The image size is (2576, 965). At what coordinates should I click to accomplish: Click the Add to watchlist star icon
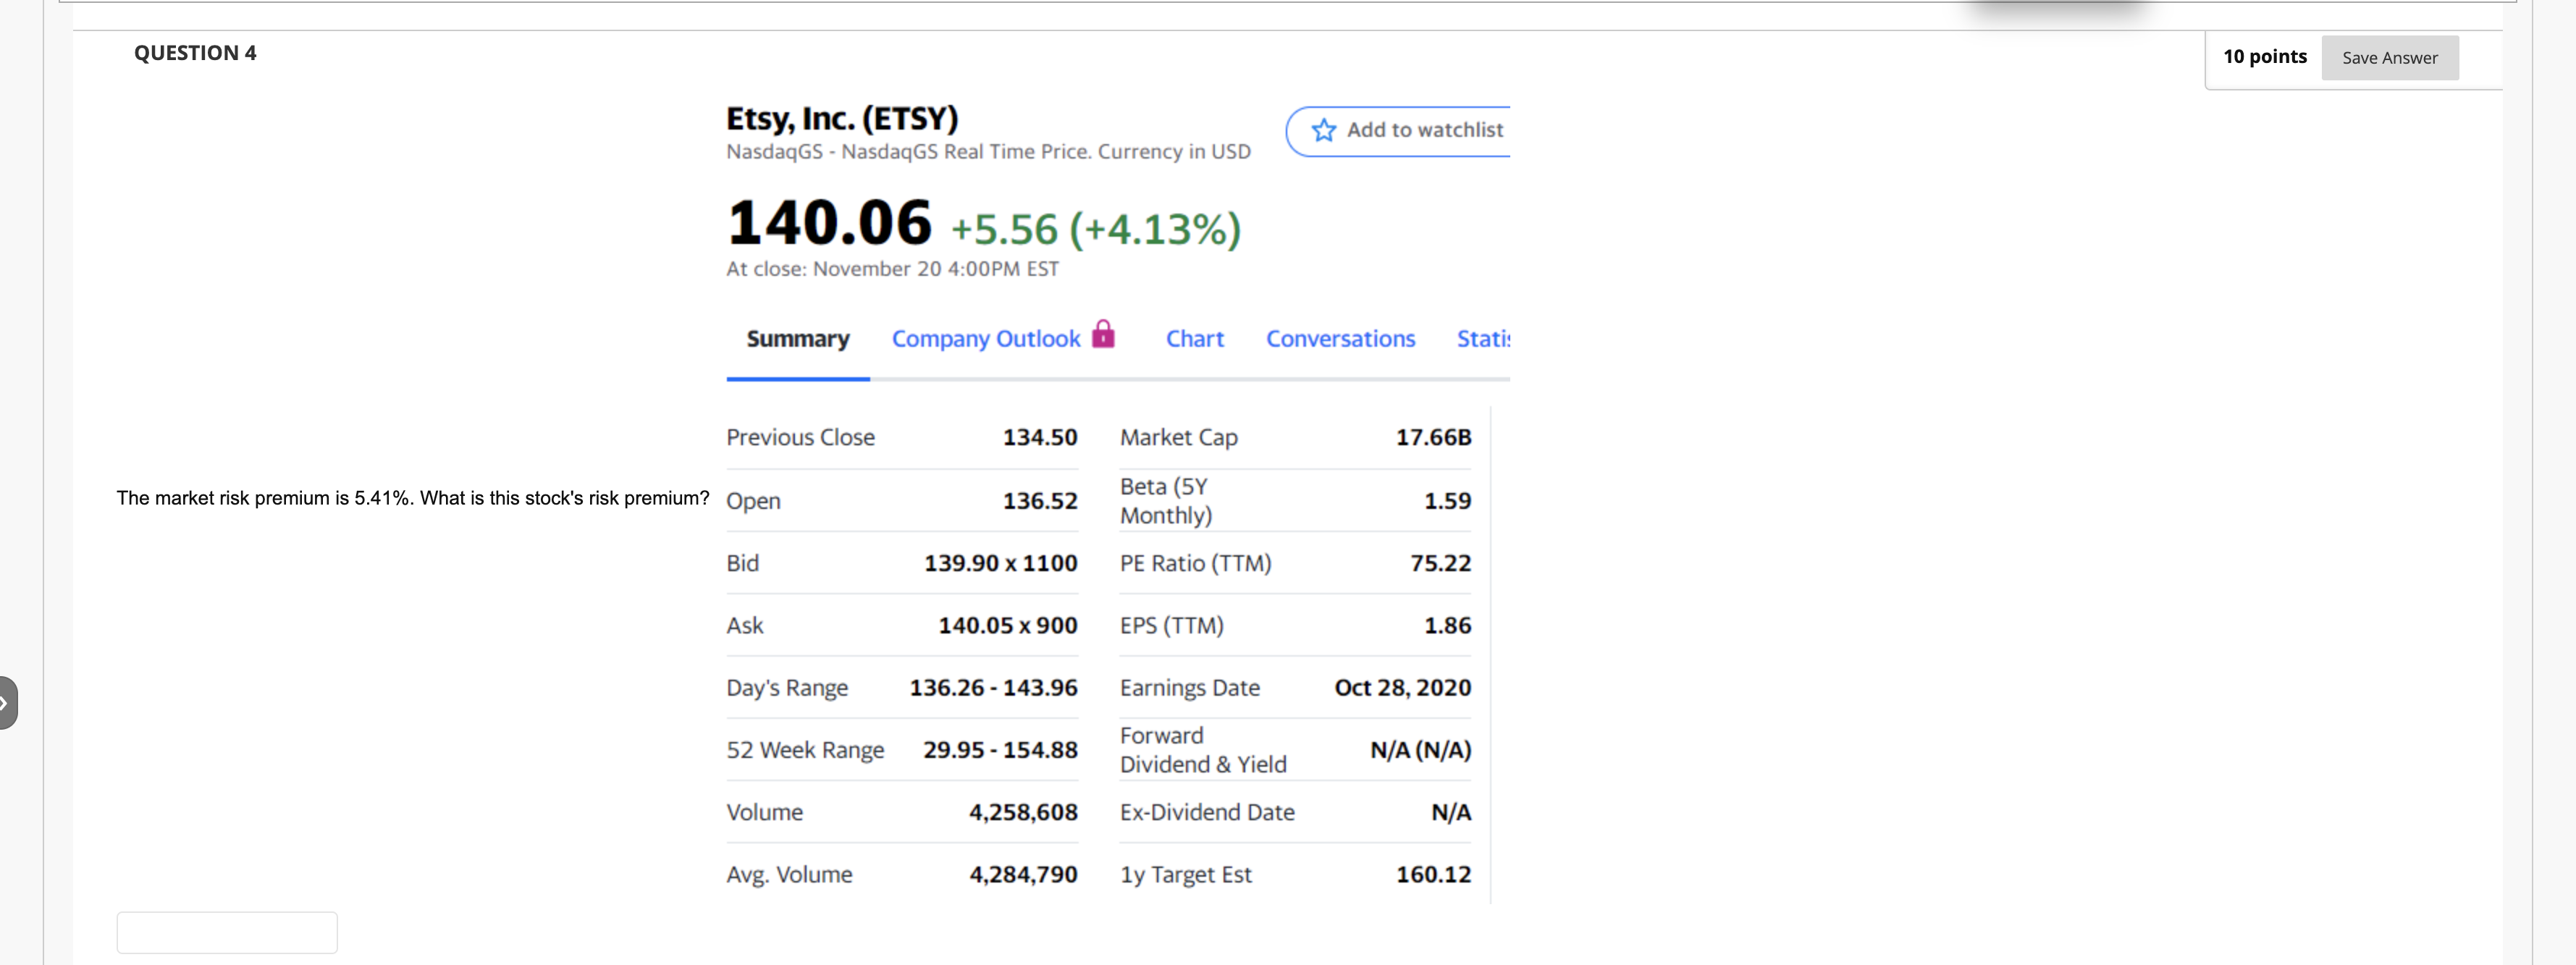pyautogui.click(x=1323, y=130)
